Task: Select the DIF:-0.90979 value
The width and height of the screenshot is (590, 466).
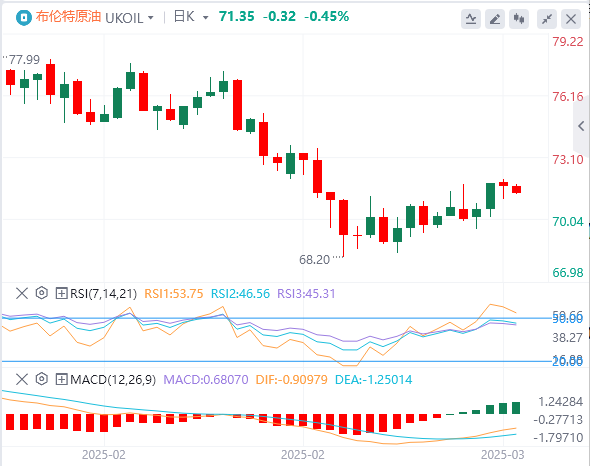Action: click(292, 379)
